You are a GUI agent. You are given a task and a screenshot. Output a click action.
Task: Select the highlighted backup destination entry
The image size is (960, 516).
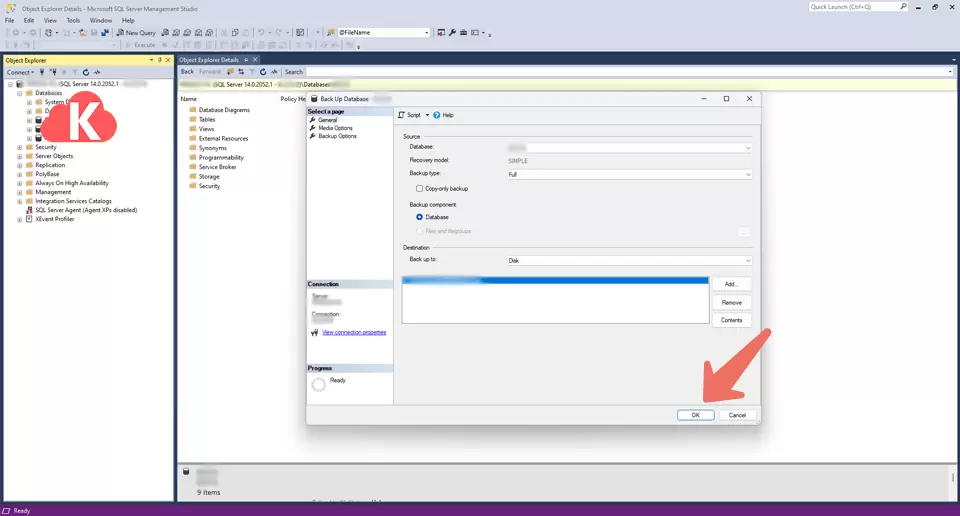click(x=555, y=282)
